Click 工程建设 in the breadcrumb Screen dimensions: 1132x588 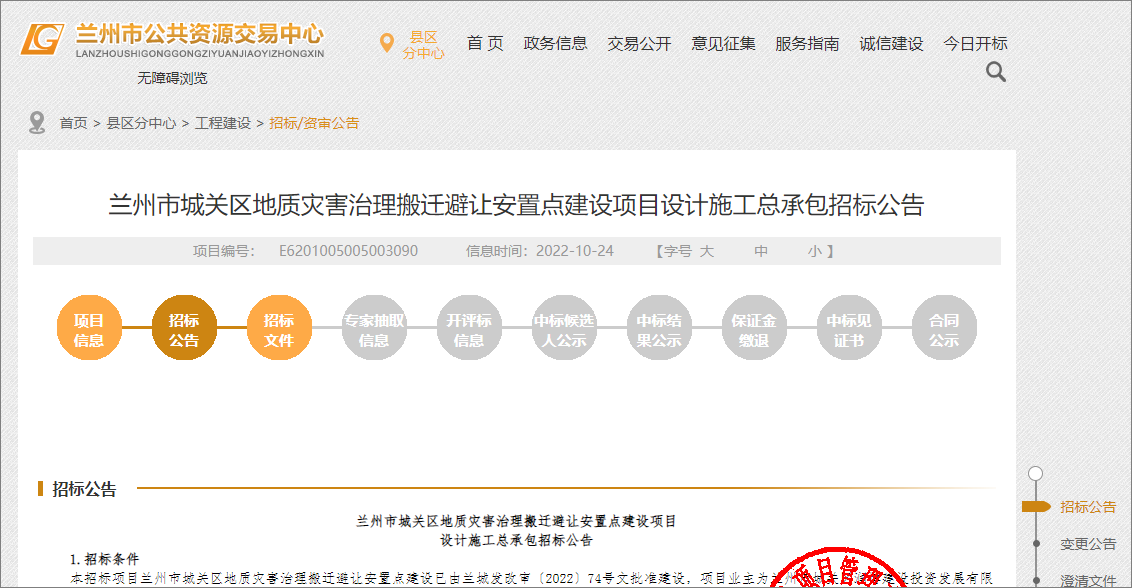(x=223, y=123)
